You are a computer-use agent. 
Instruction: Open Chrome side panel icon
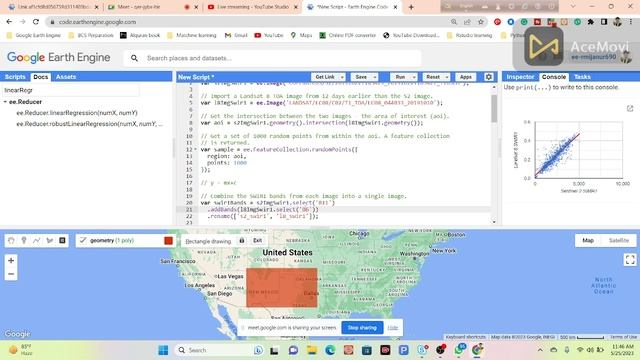[604, 22]
